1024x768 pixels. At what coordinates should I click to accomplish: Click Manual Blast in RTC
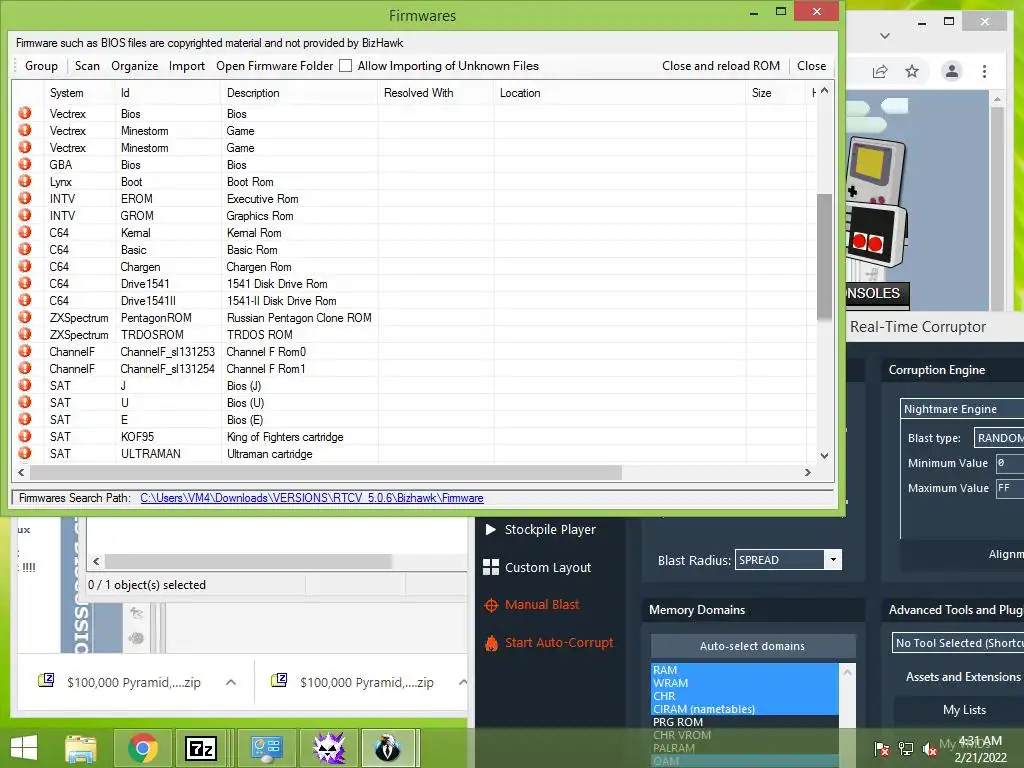pyautogui.click(x=532, y=605)
